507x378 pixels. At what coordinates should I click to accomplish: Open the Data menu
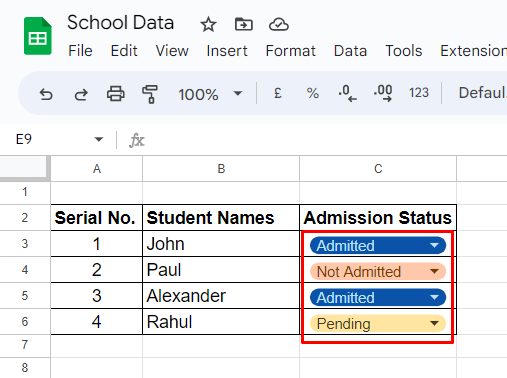pyautogui.click(x=350, y=51)
